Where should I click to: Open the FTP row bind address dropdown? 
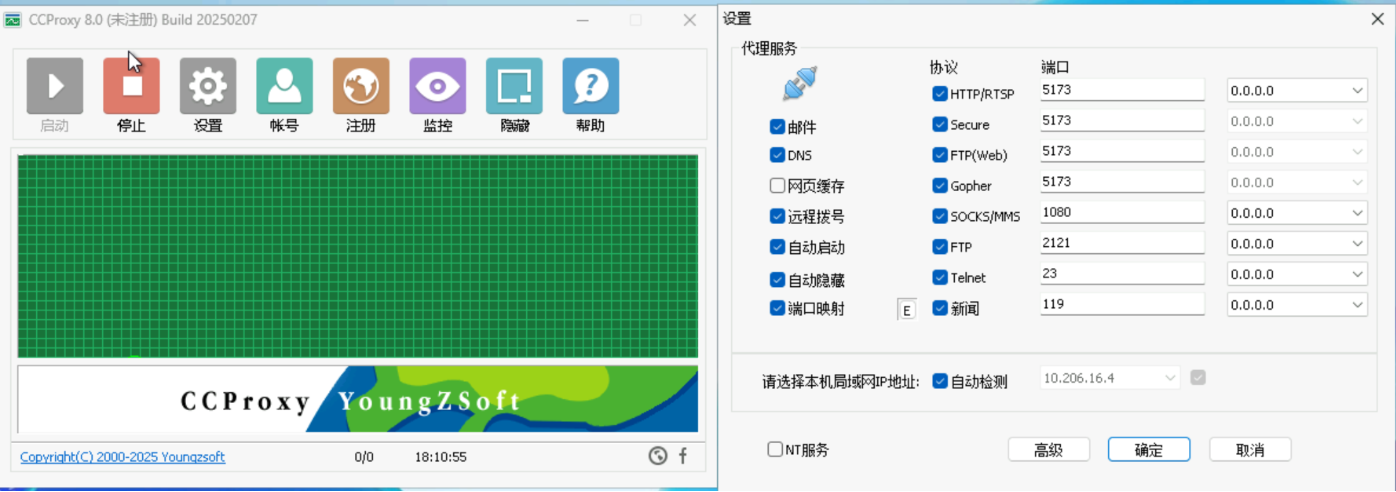1297,244
